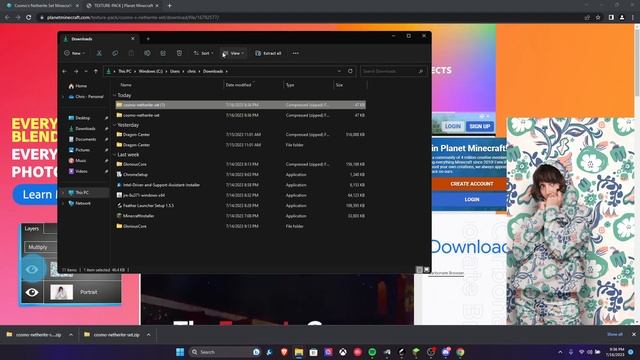Toggle the highlighted eye icon above Portrait layer
Screen dimensions: 640x360
32,269
